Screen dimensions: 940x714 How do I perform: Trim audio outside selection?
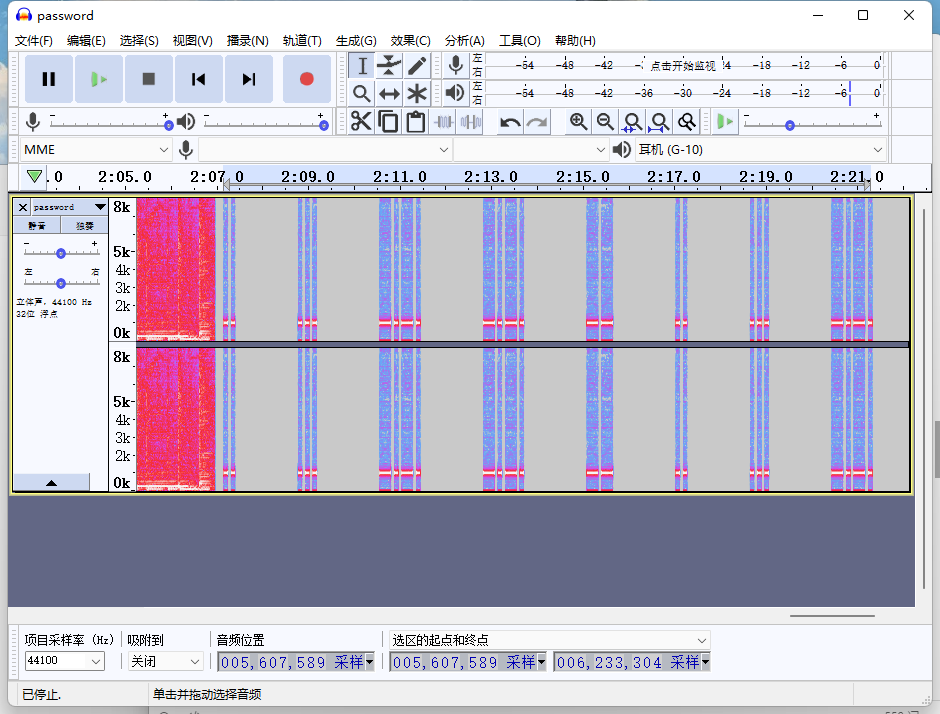(444, 122)
